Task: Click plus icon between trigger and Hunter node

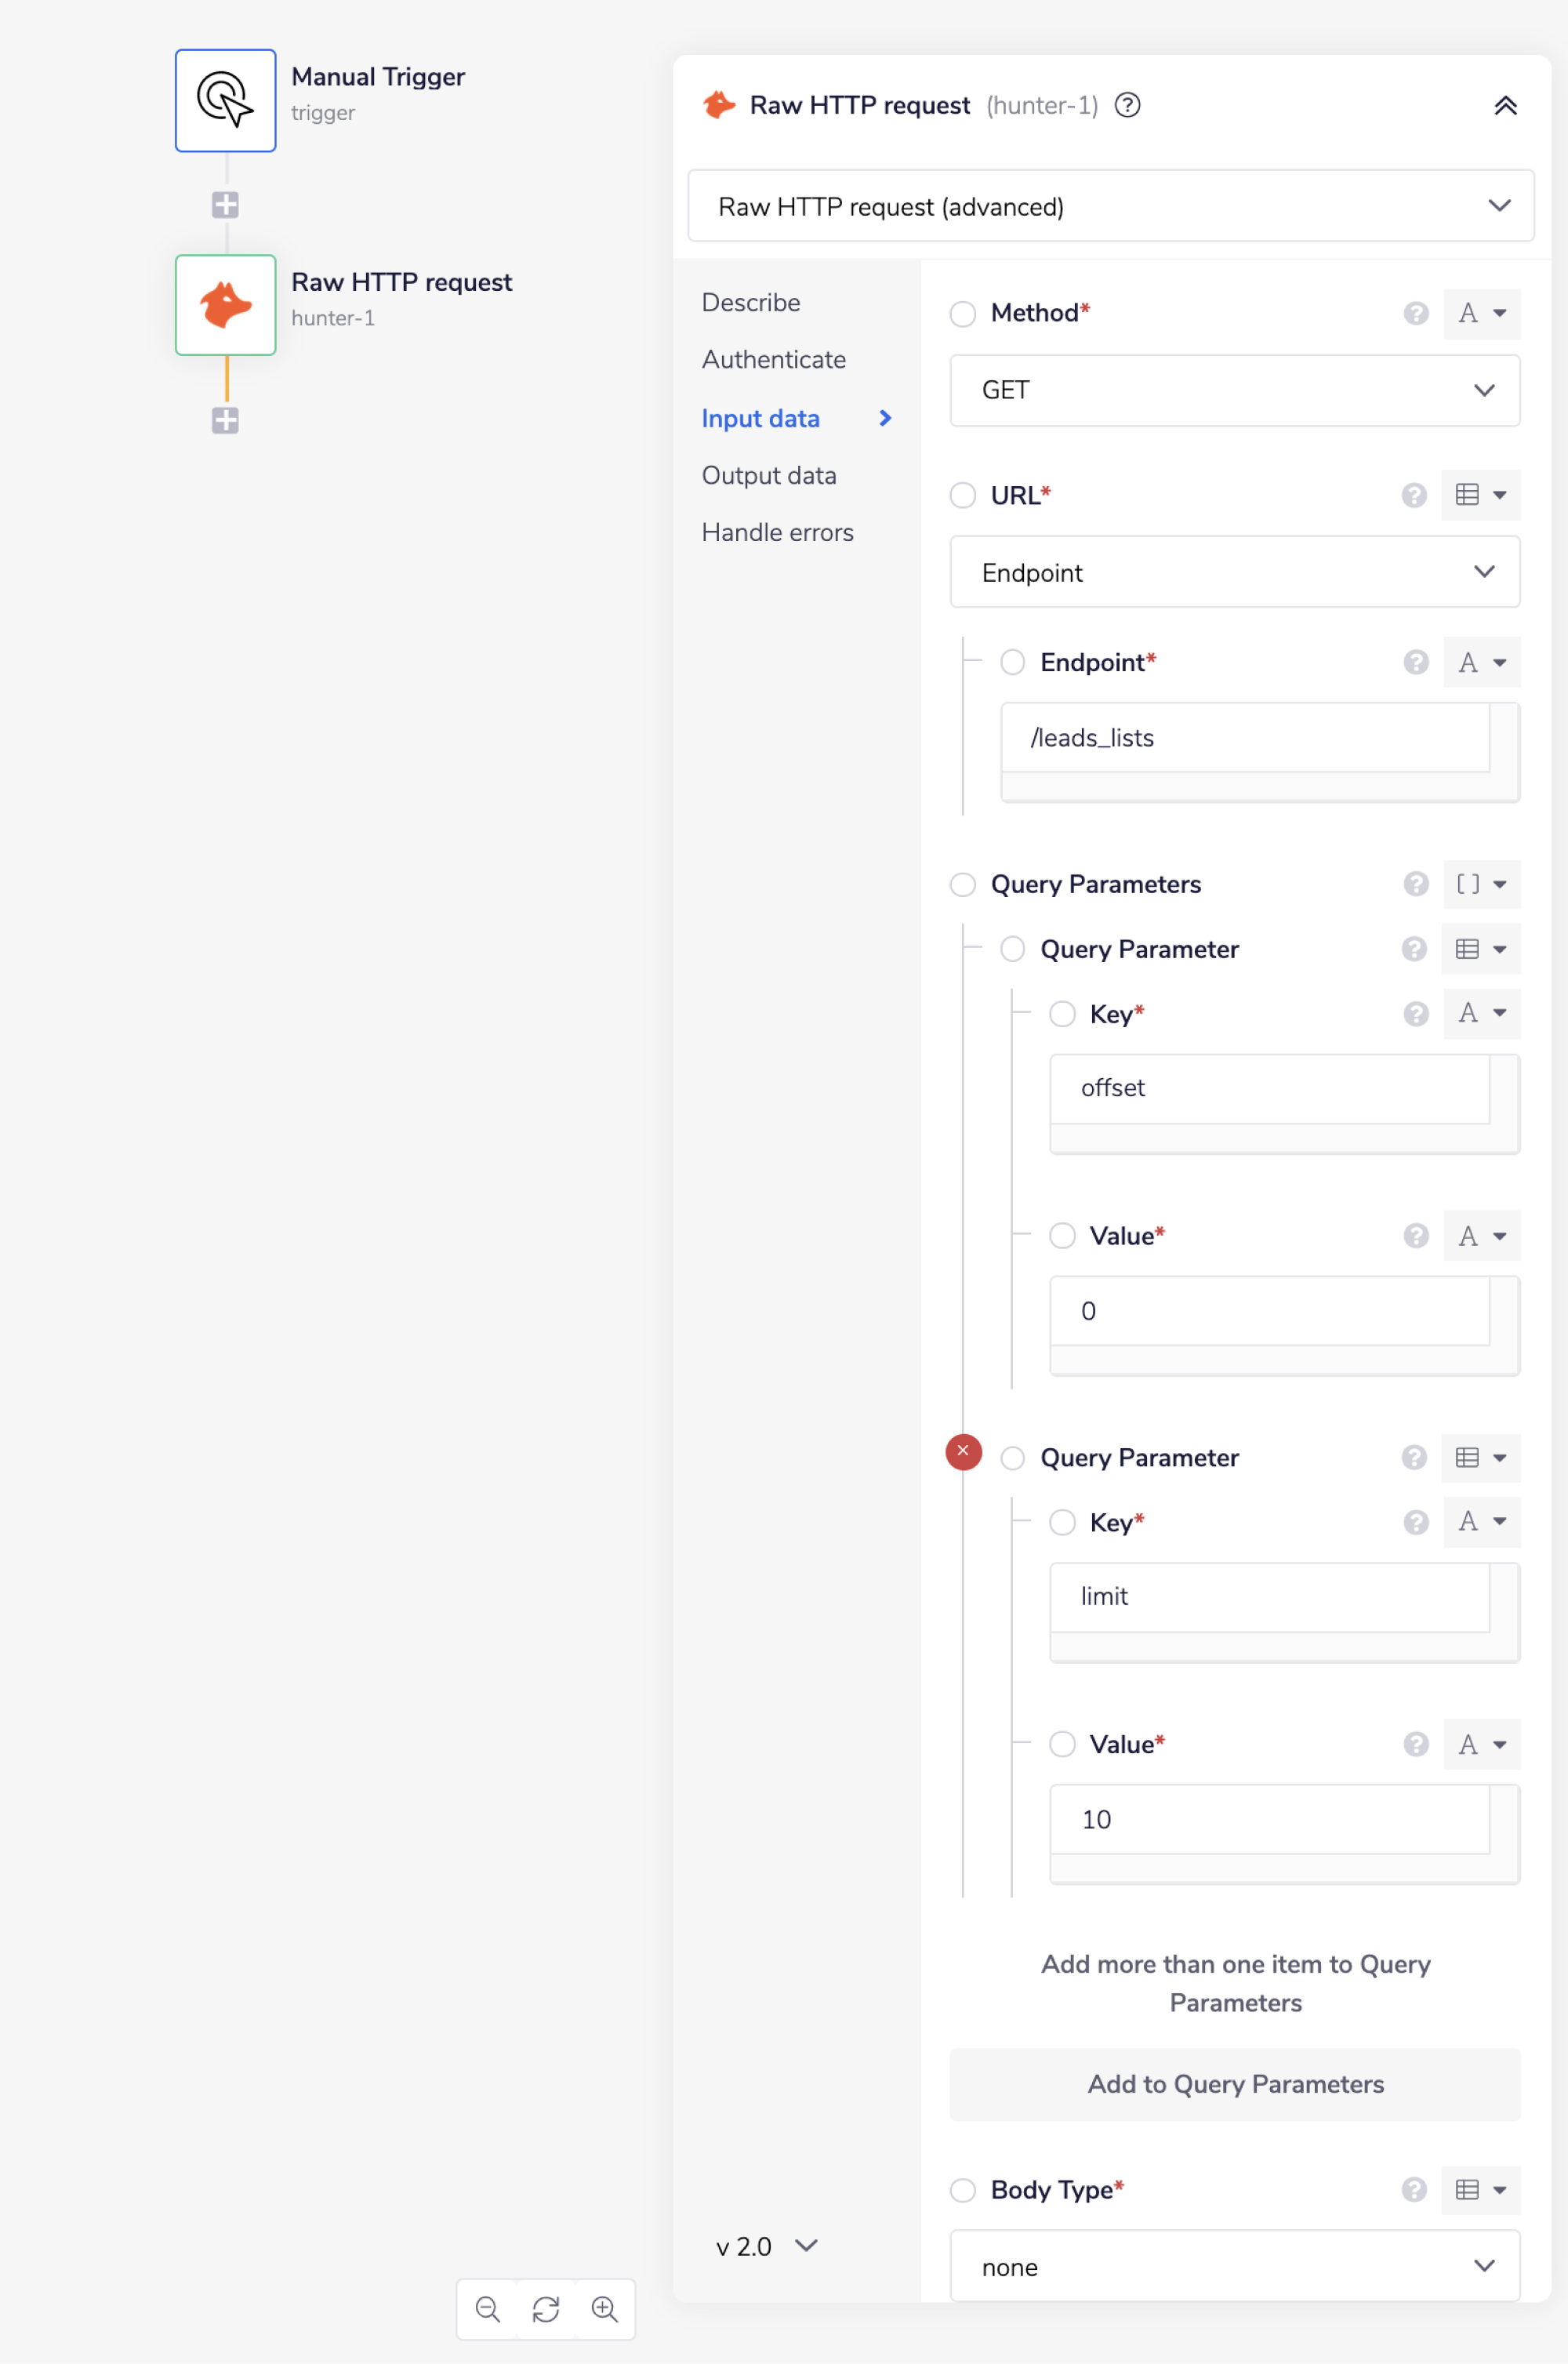Action: [x=225, y=205]
